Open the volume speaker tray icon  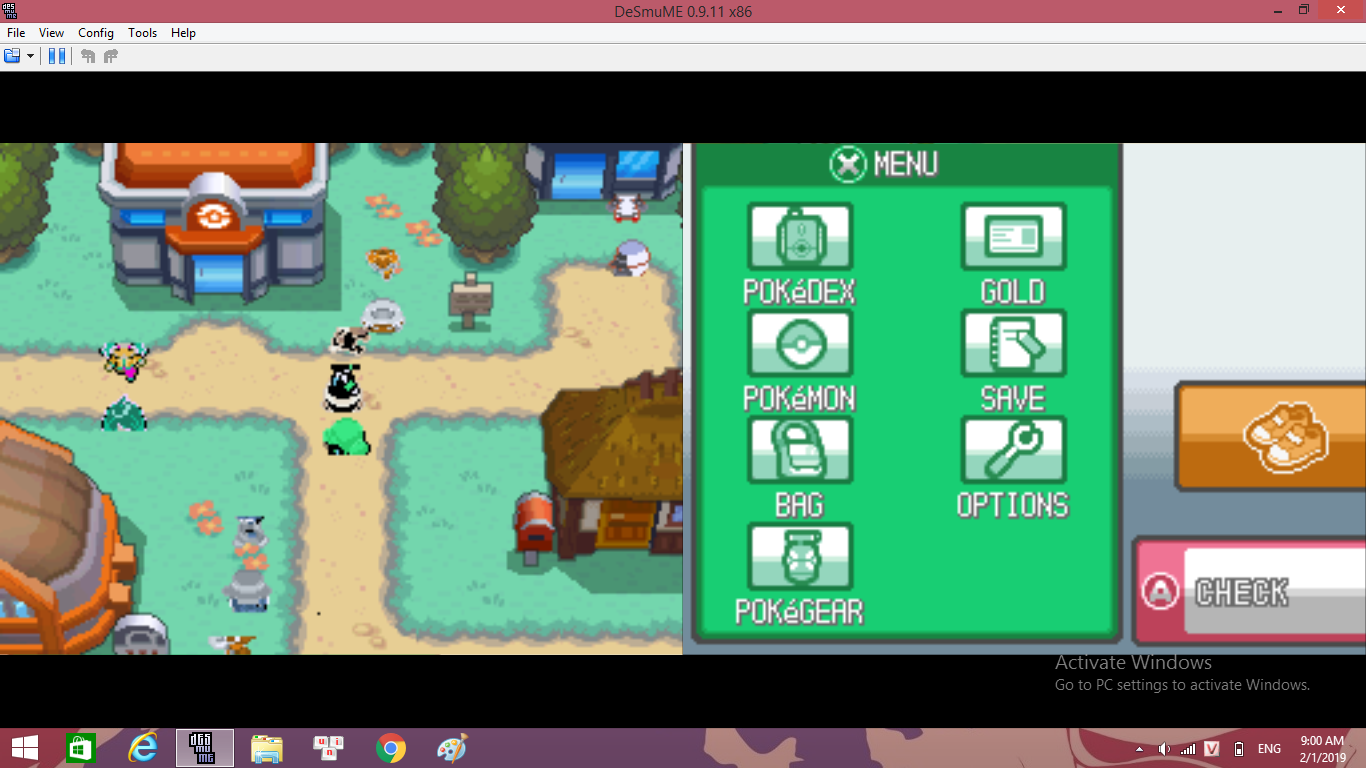point(1164,749)
